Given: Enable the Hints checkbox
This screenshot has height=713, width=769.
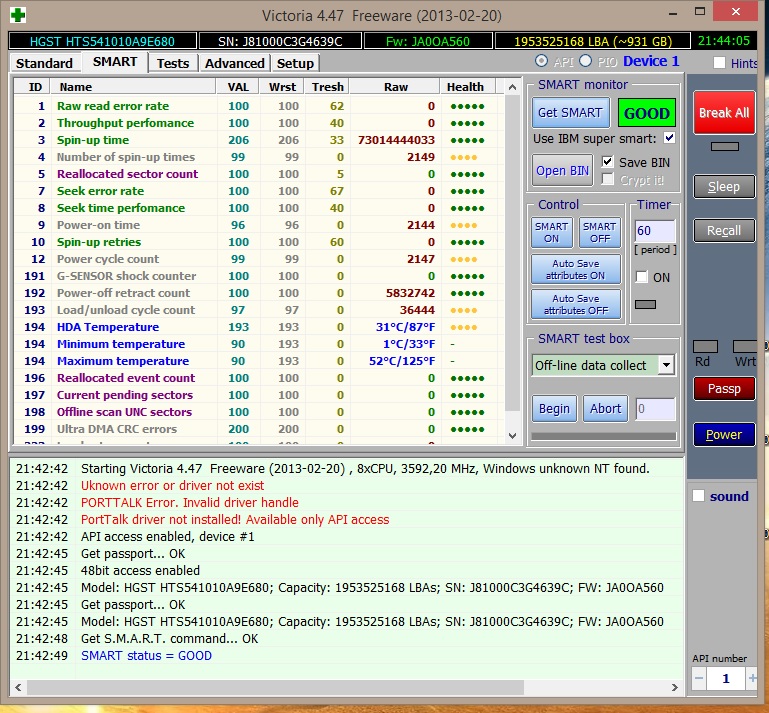Looking at the screenshot, I should pos(719,63).
